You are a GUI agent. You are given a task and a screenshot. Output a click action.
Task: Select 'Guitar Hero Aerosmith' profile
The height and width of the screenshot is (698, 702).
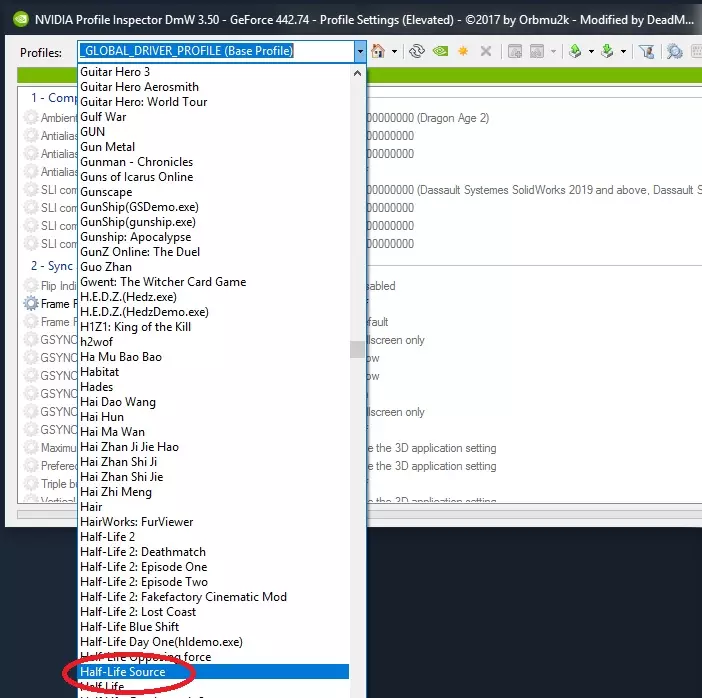coord(214,87)
